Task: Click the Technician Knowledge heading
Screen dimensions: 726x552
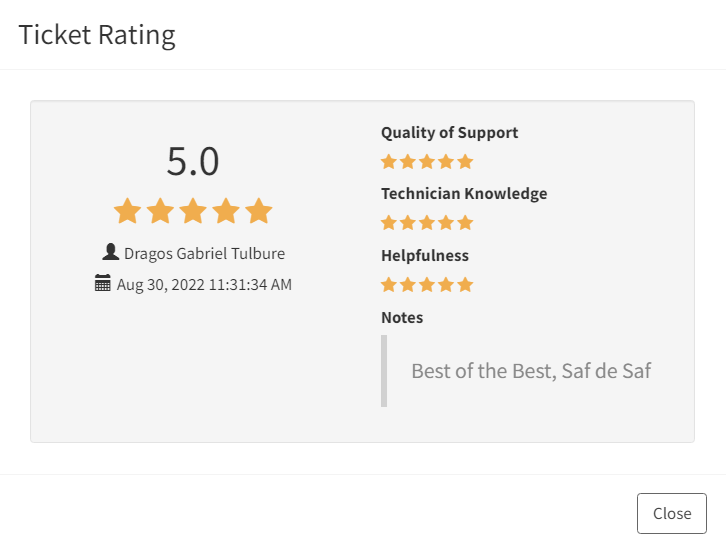Action: 464,194
